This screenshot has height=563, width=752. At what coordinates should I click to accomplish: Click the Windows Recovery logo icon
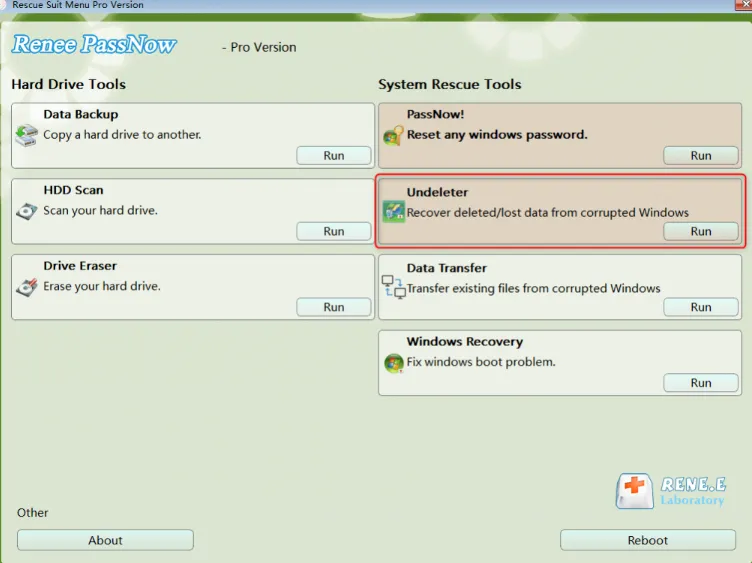pos(394,363)
